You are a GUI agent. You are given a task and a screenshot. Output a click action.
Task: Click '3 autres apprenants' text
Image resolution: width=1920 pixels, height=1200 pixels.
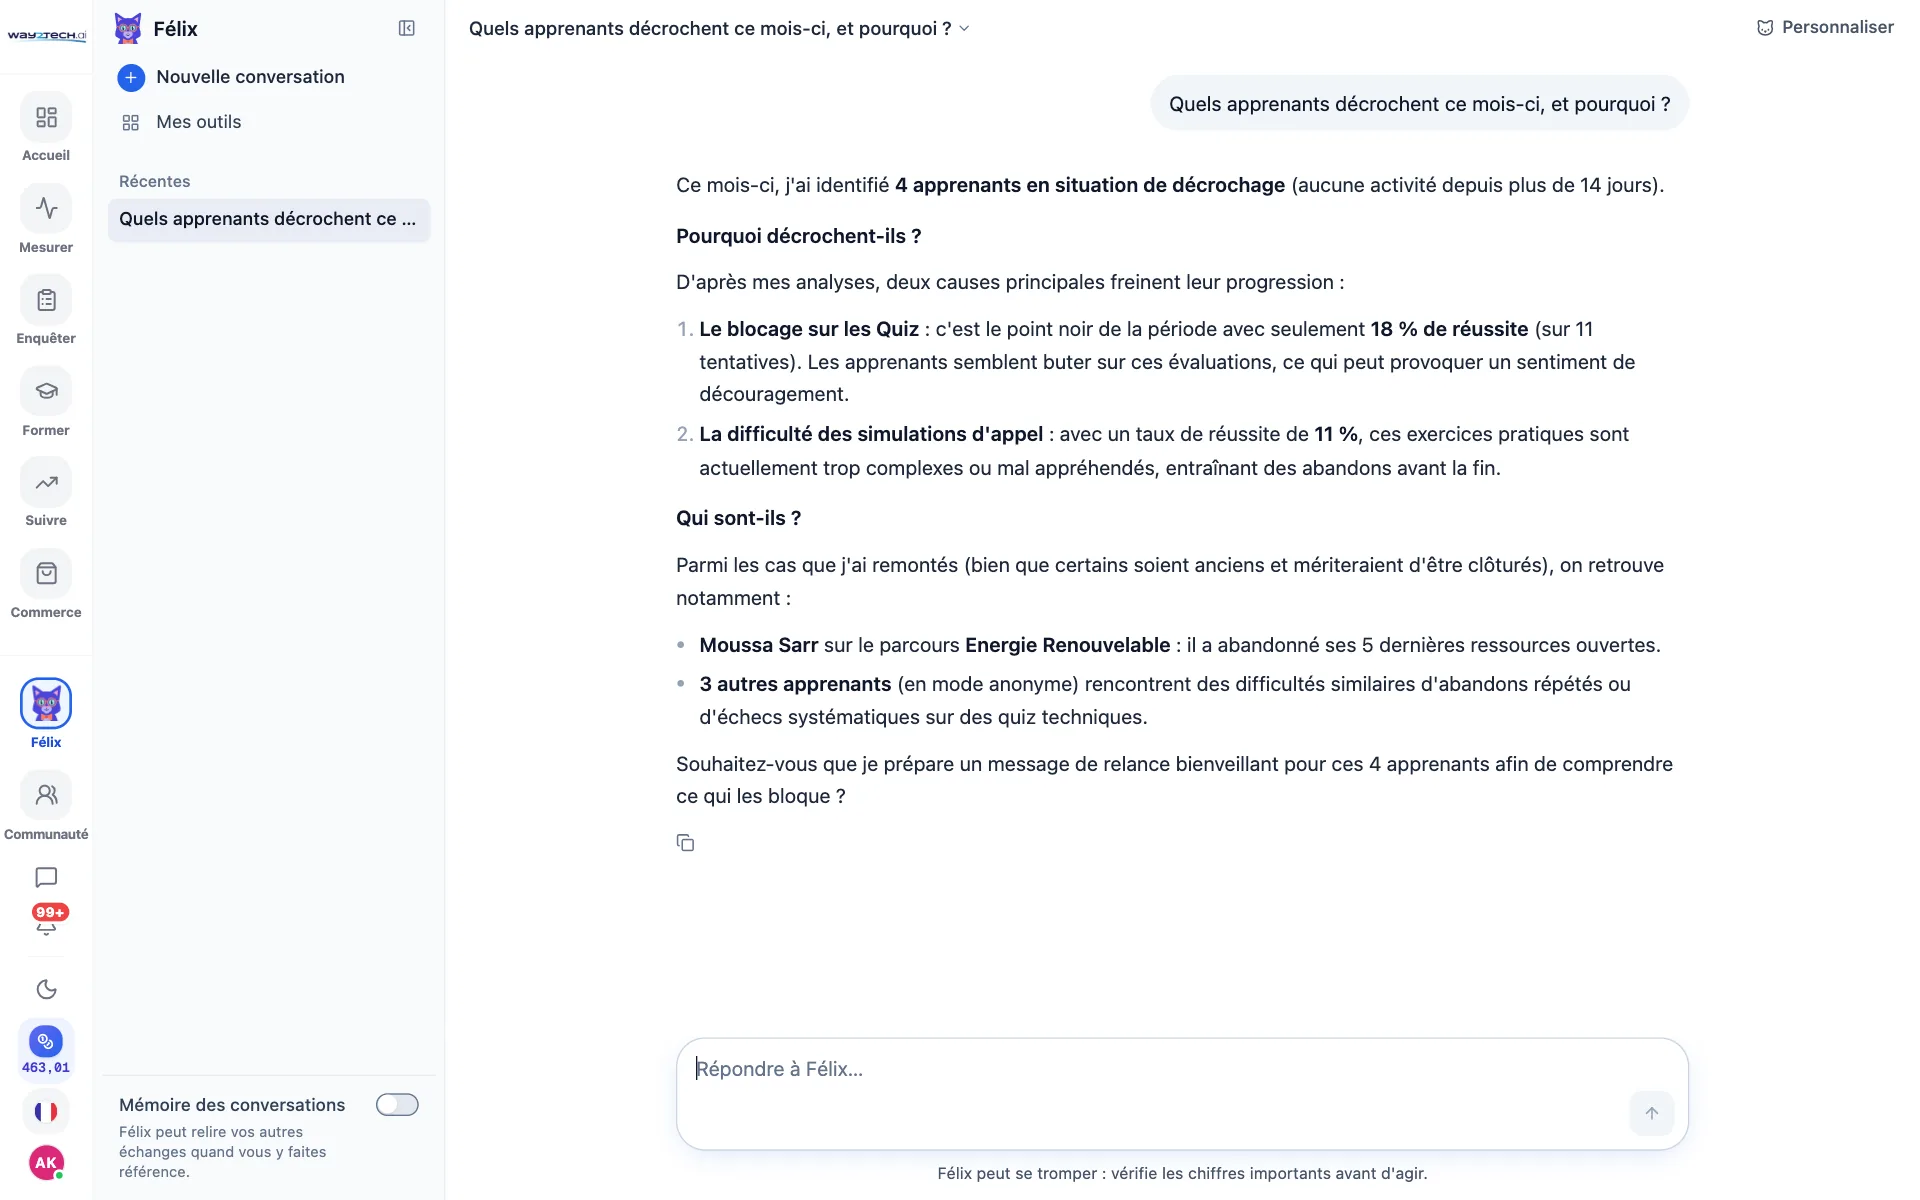pyautogui.click(x=795, y=684)
